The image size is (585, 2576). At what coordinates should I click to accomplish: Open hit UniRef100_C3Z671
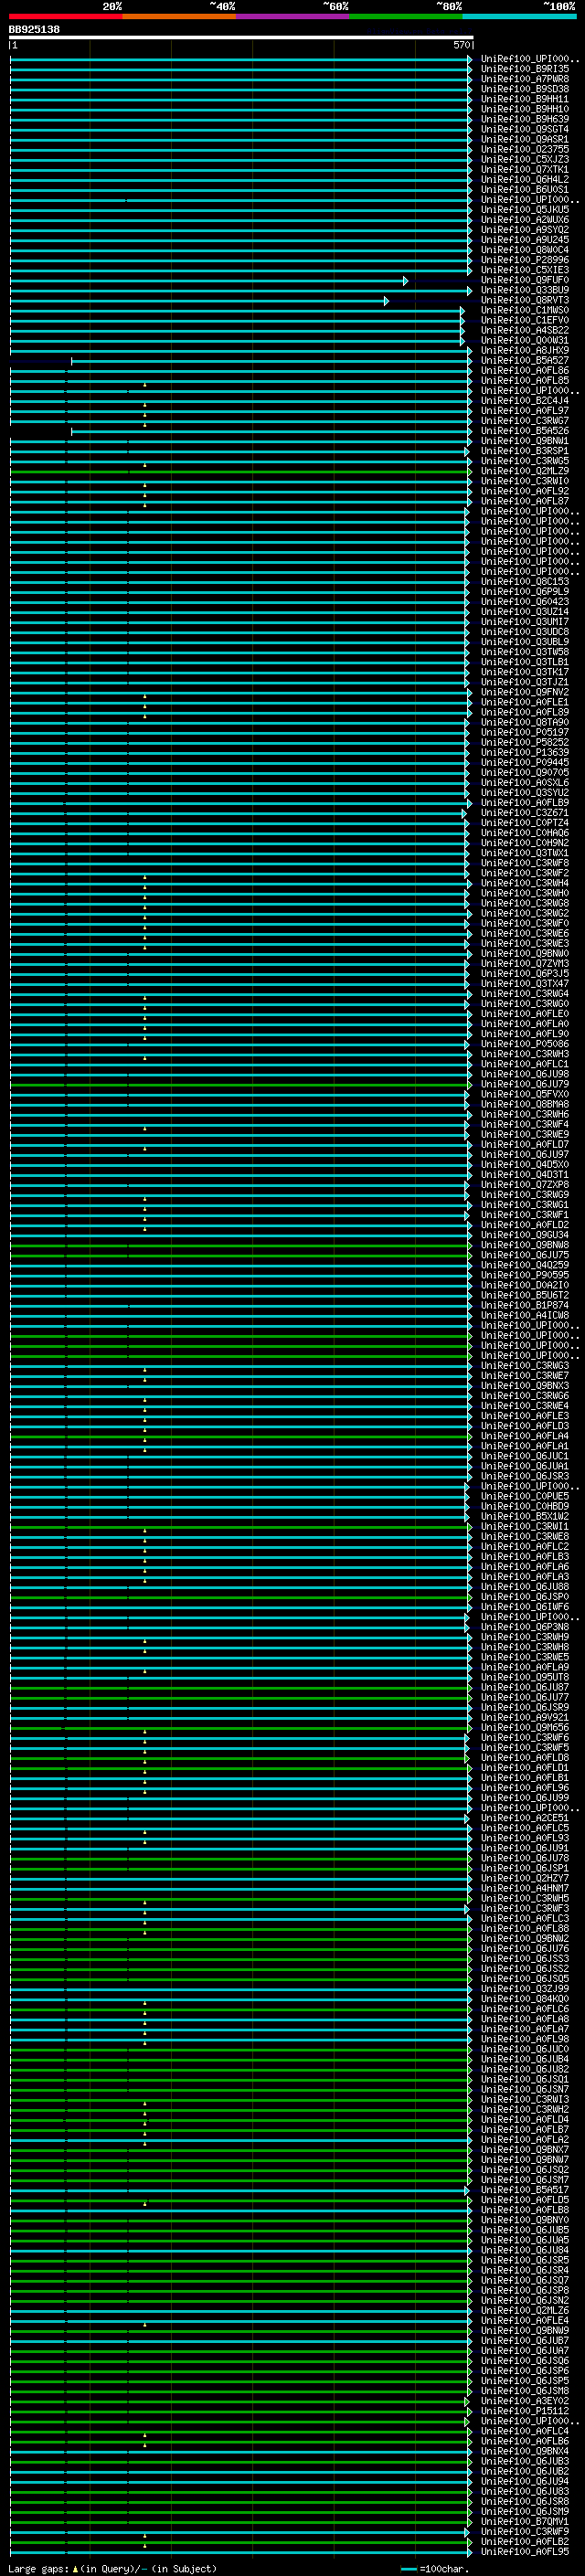(x=525, y=813)
